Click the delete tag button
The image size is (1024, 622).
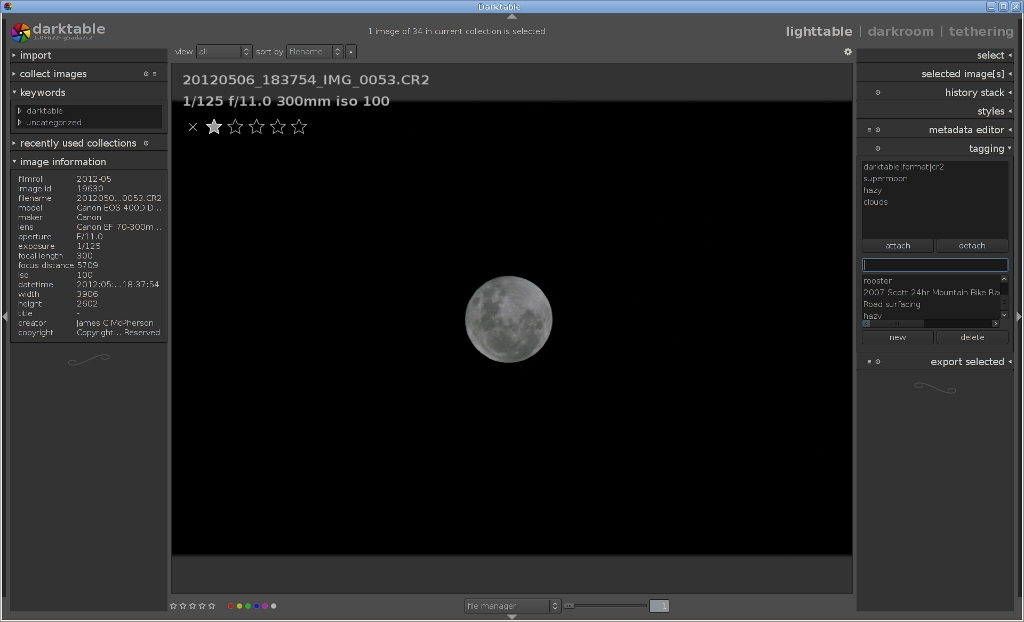[x=972, y=338]
